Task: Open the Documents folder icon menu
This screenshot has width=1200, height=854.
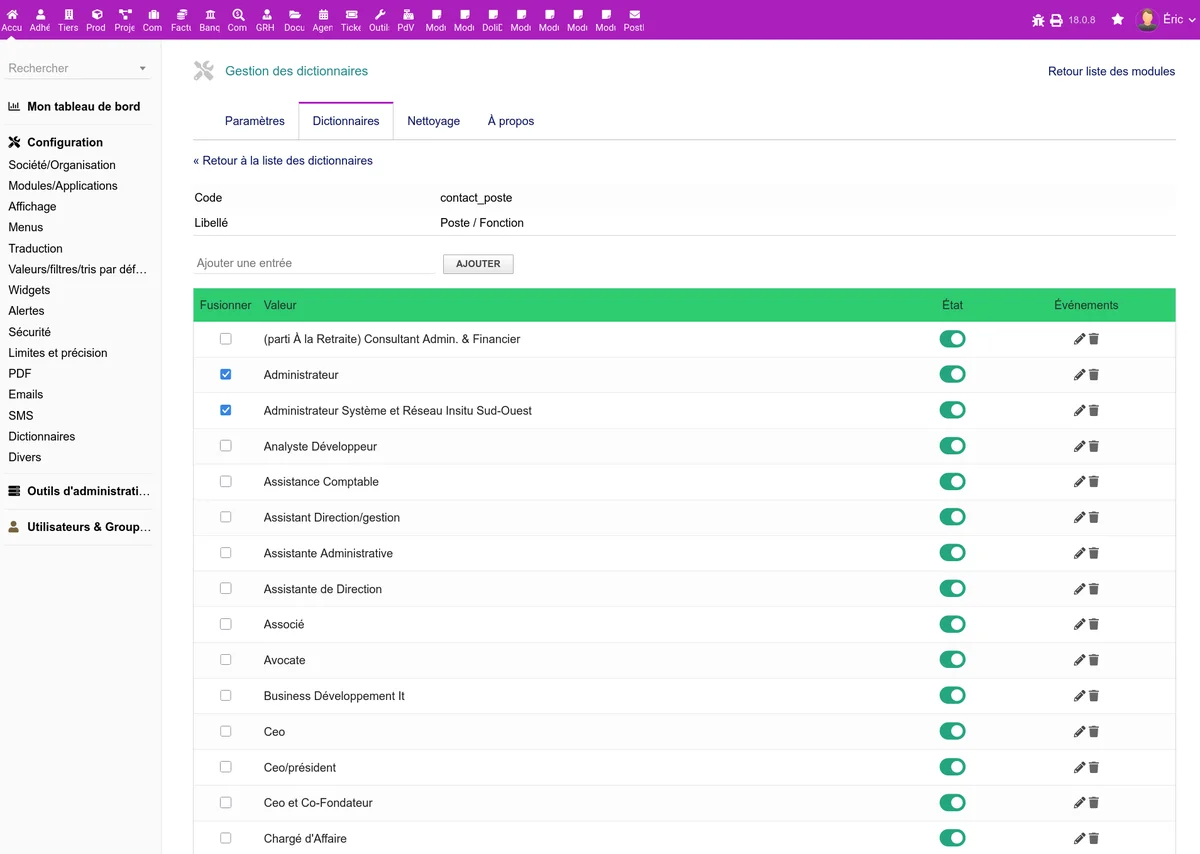Action: (x=294, y=15)
